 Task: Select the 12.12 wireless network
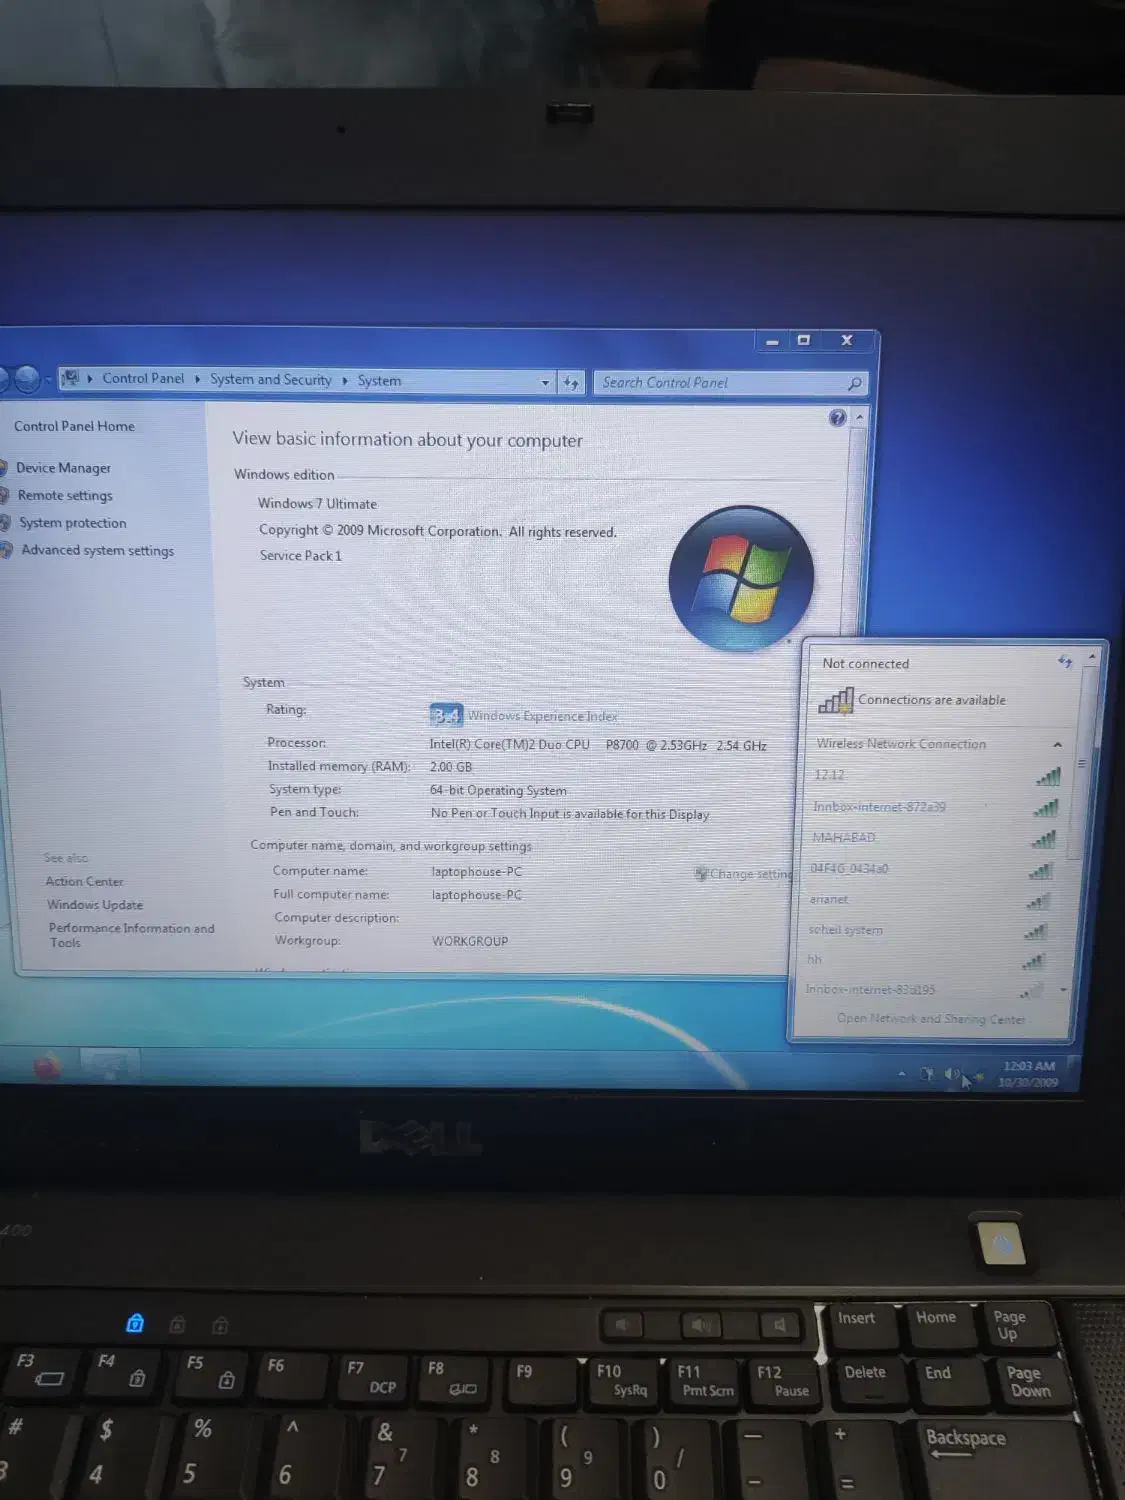pyautogui.click(x=936, y=776)
